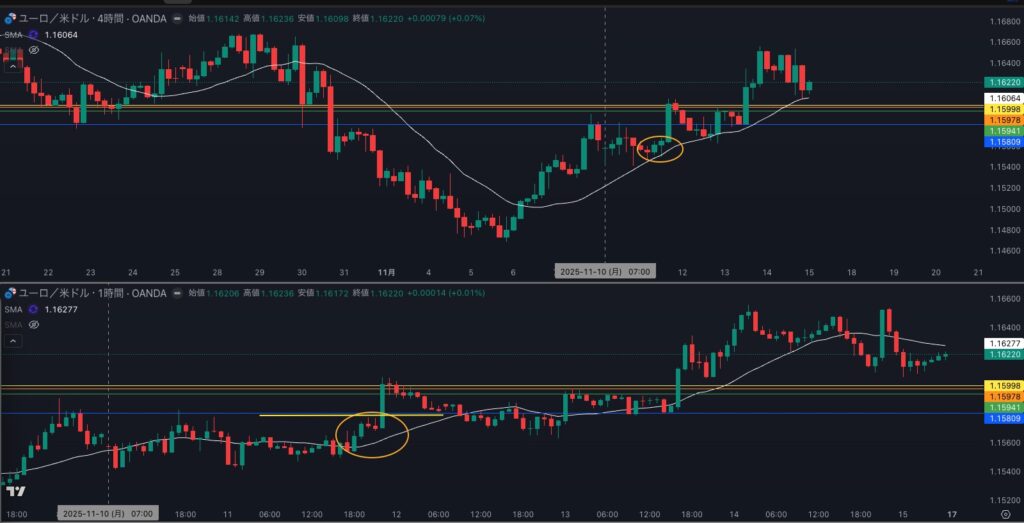Click the SMA indicator icon on the 4-hour chart
Image resolution: width=1024 pixels, height=523 pixels.
tap(33, 34)
